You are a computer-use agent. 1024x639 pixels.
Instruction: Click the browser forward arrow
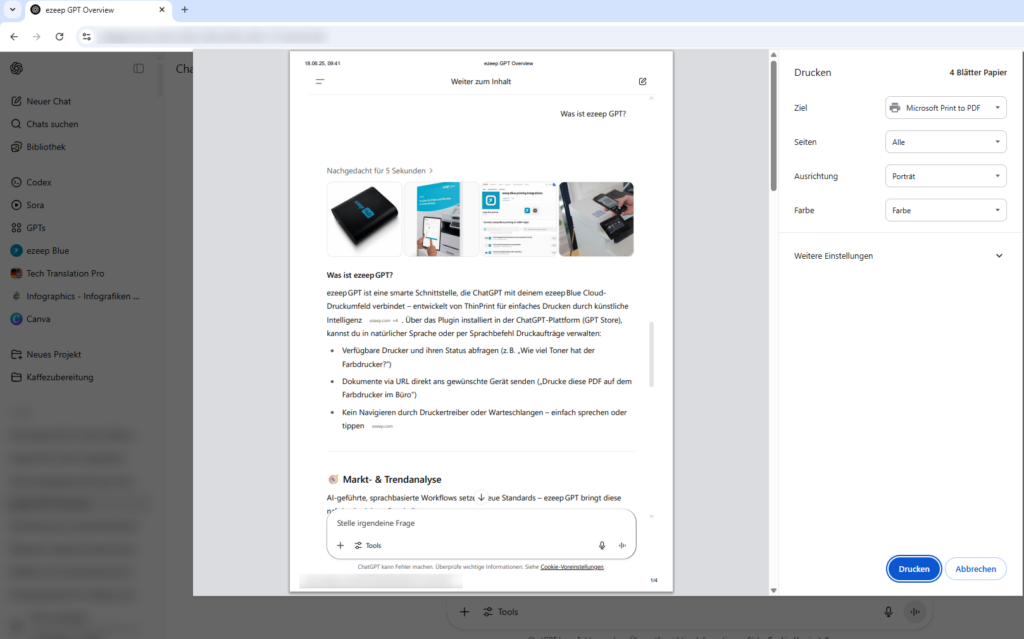pos(37,37)
